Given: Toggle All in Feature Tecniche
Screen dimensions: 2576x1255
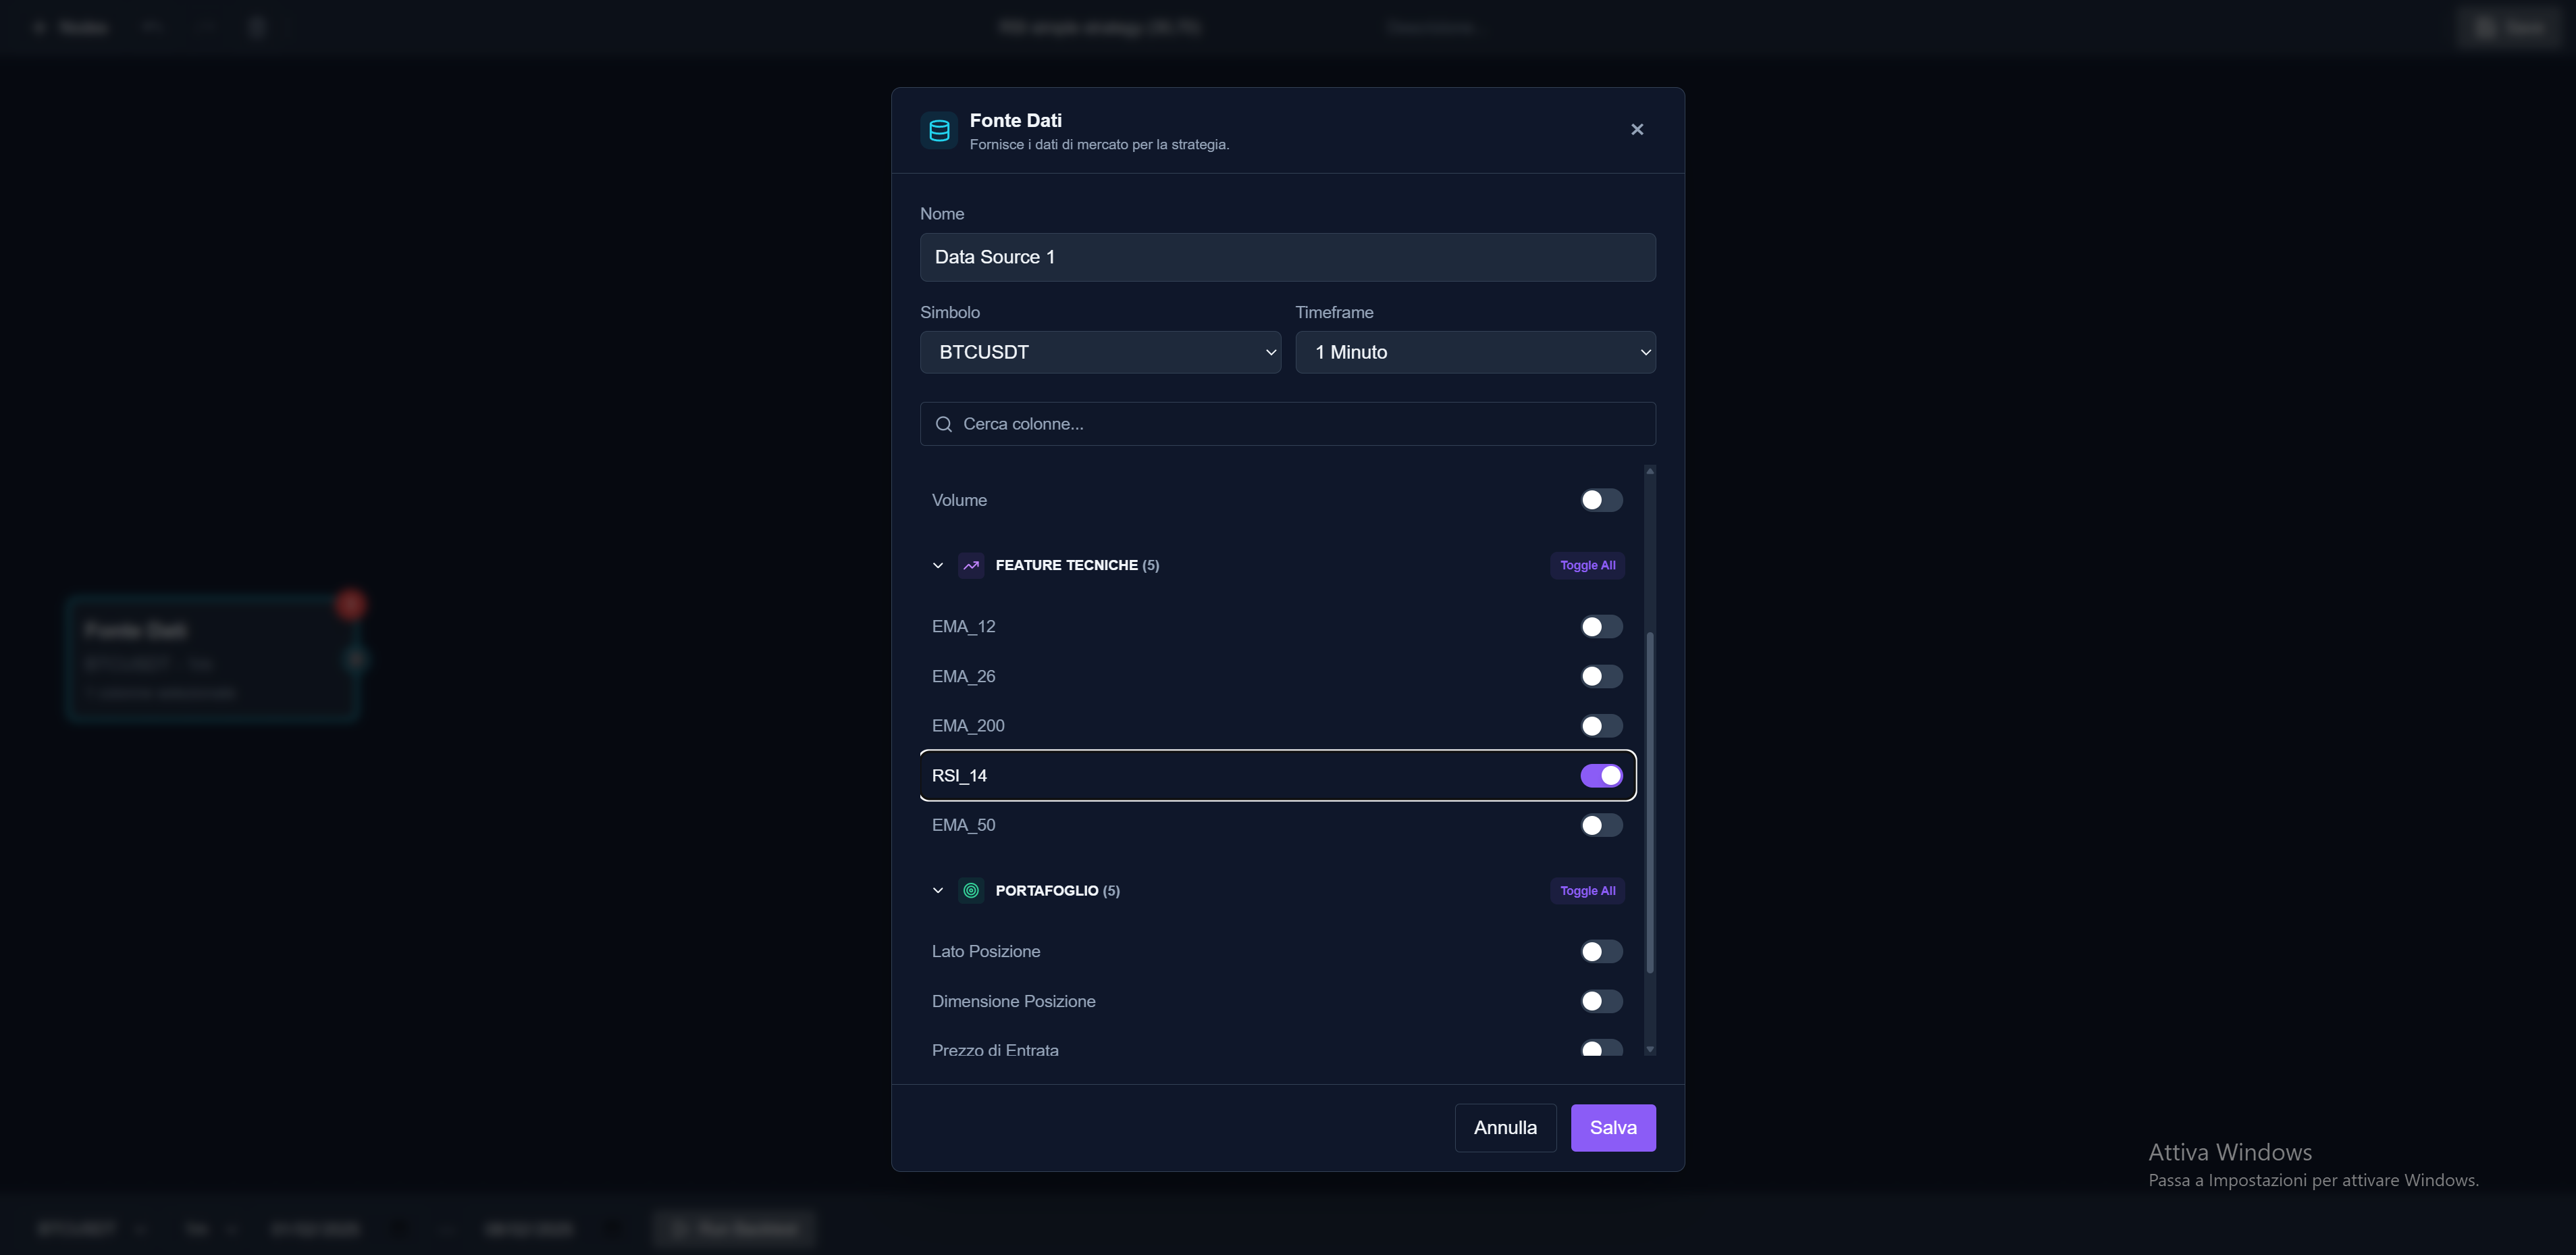Looking at the screenshot, I should 1587,565.
